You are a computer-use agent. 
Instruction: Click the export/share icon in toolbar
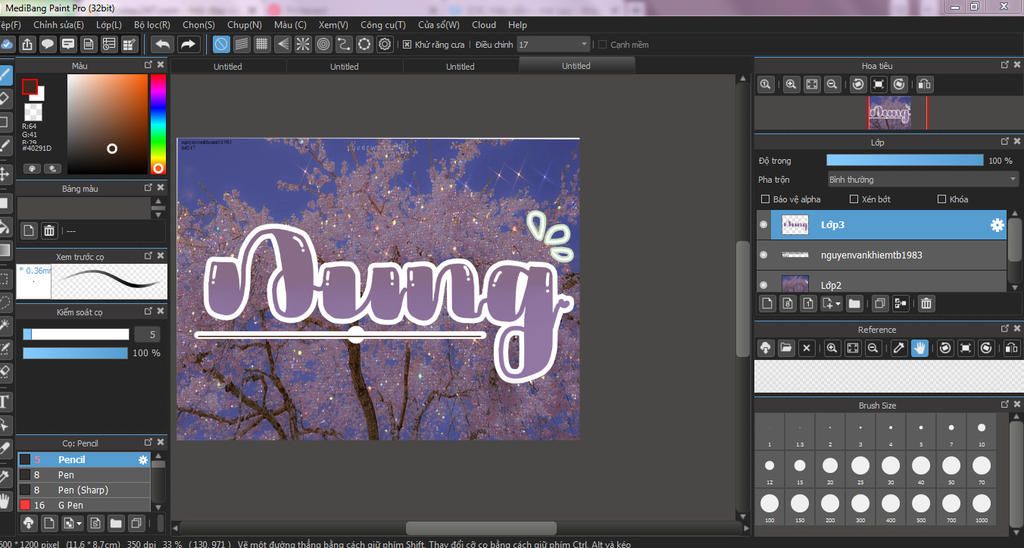(27, 44)
